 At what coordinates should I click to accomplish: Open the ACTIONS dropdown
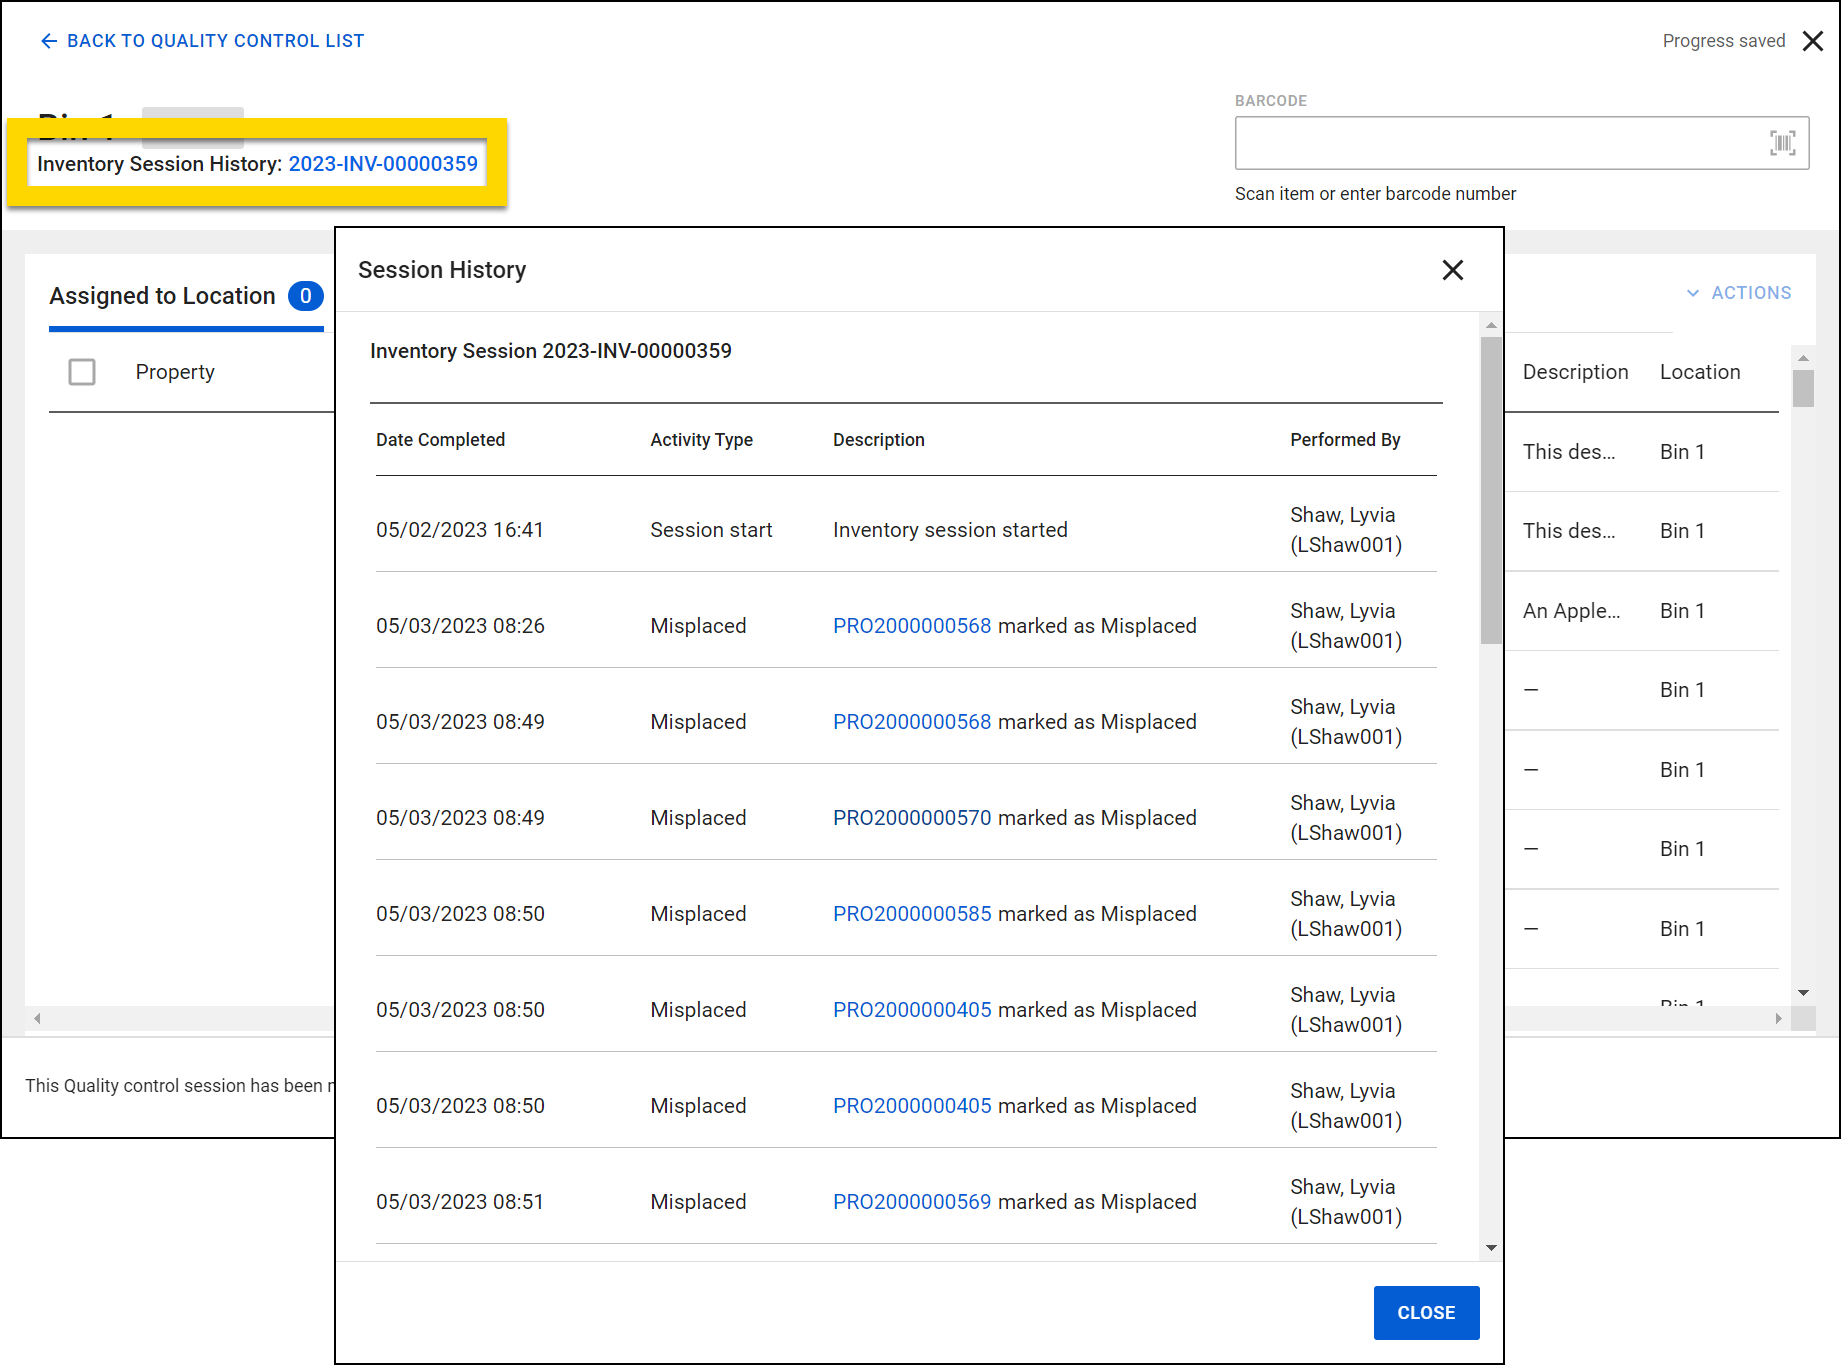pyautogui.click(x=1751, y=292)
